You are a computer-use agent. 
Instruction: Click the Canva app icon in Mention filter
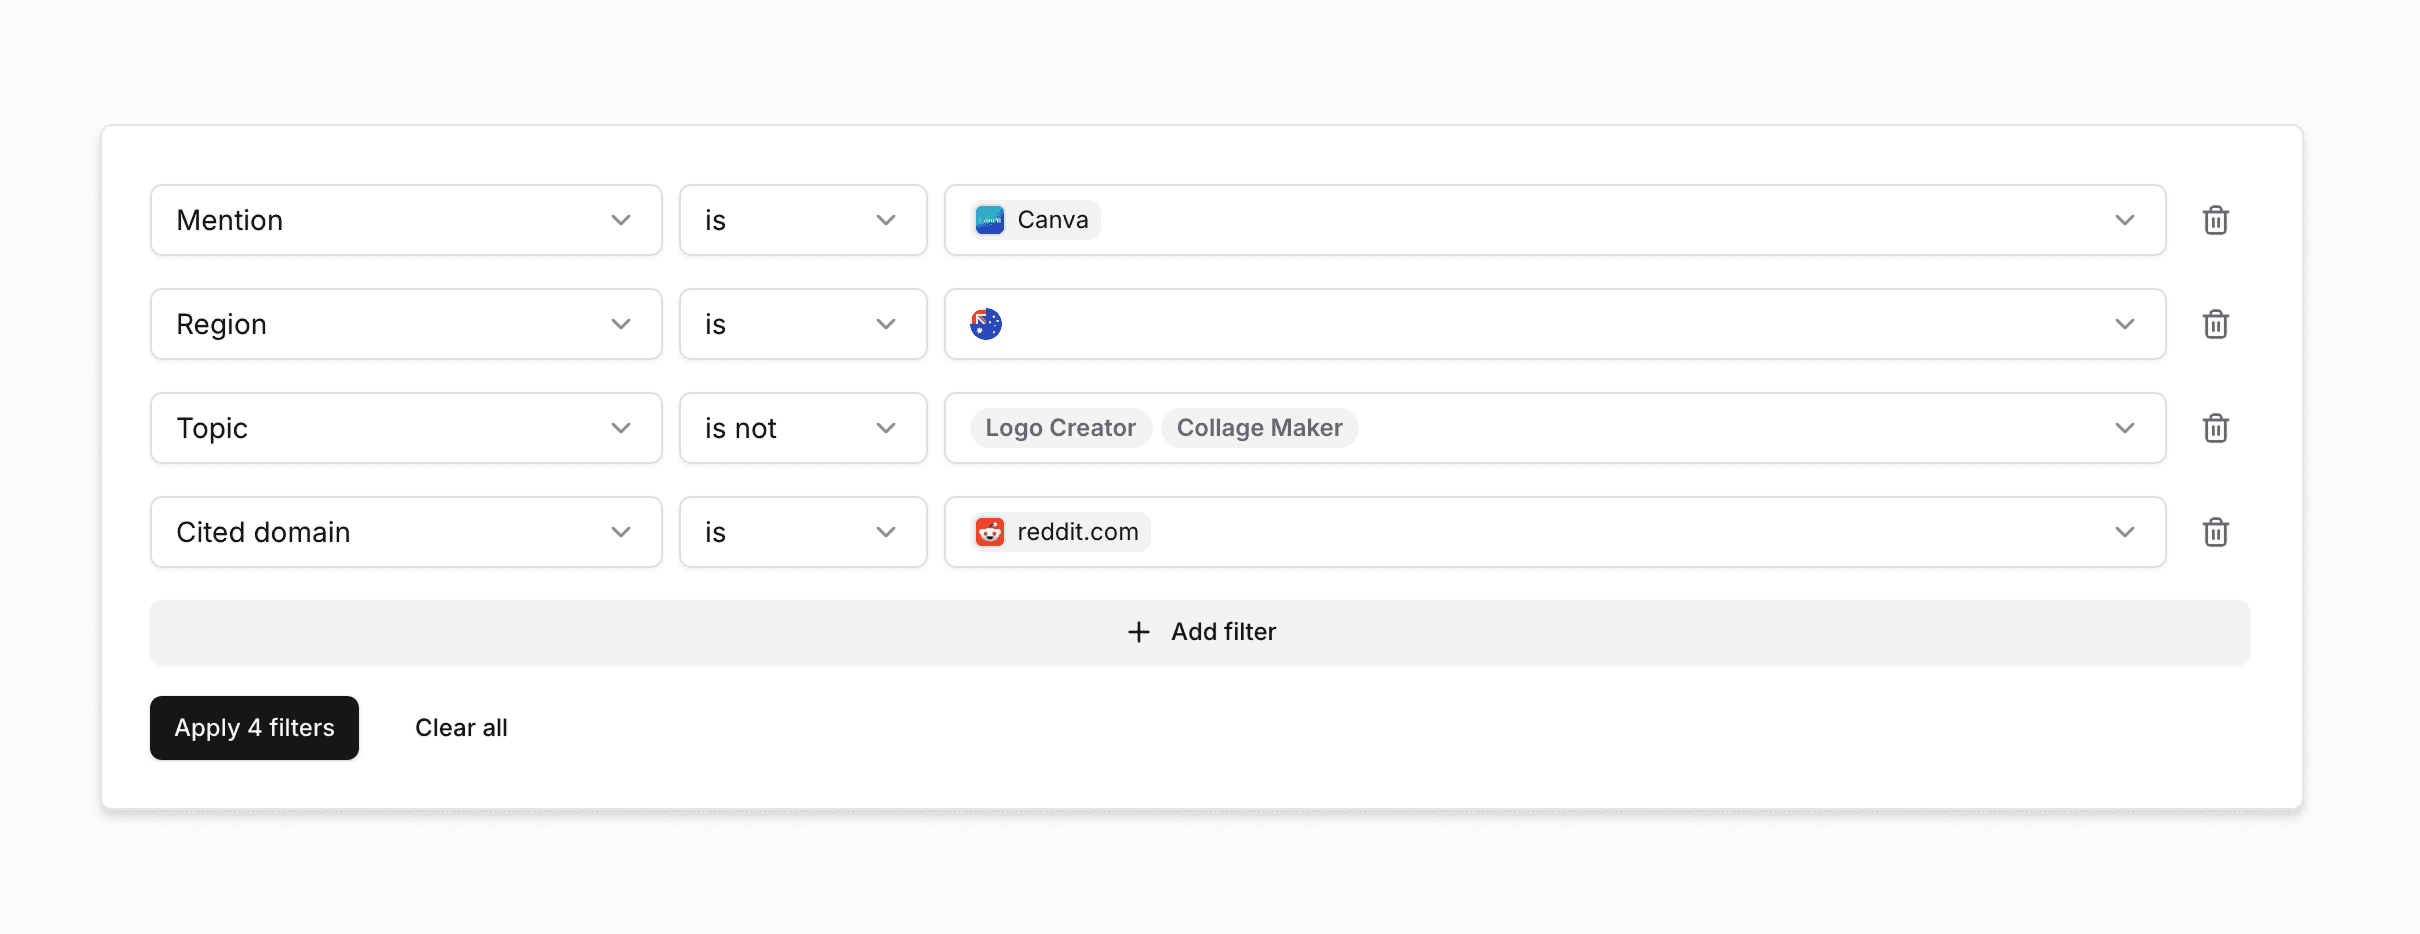click(989, 219)
